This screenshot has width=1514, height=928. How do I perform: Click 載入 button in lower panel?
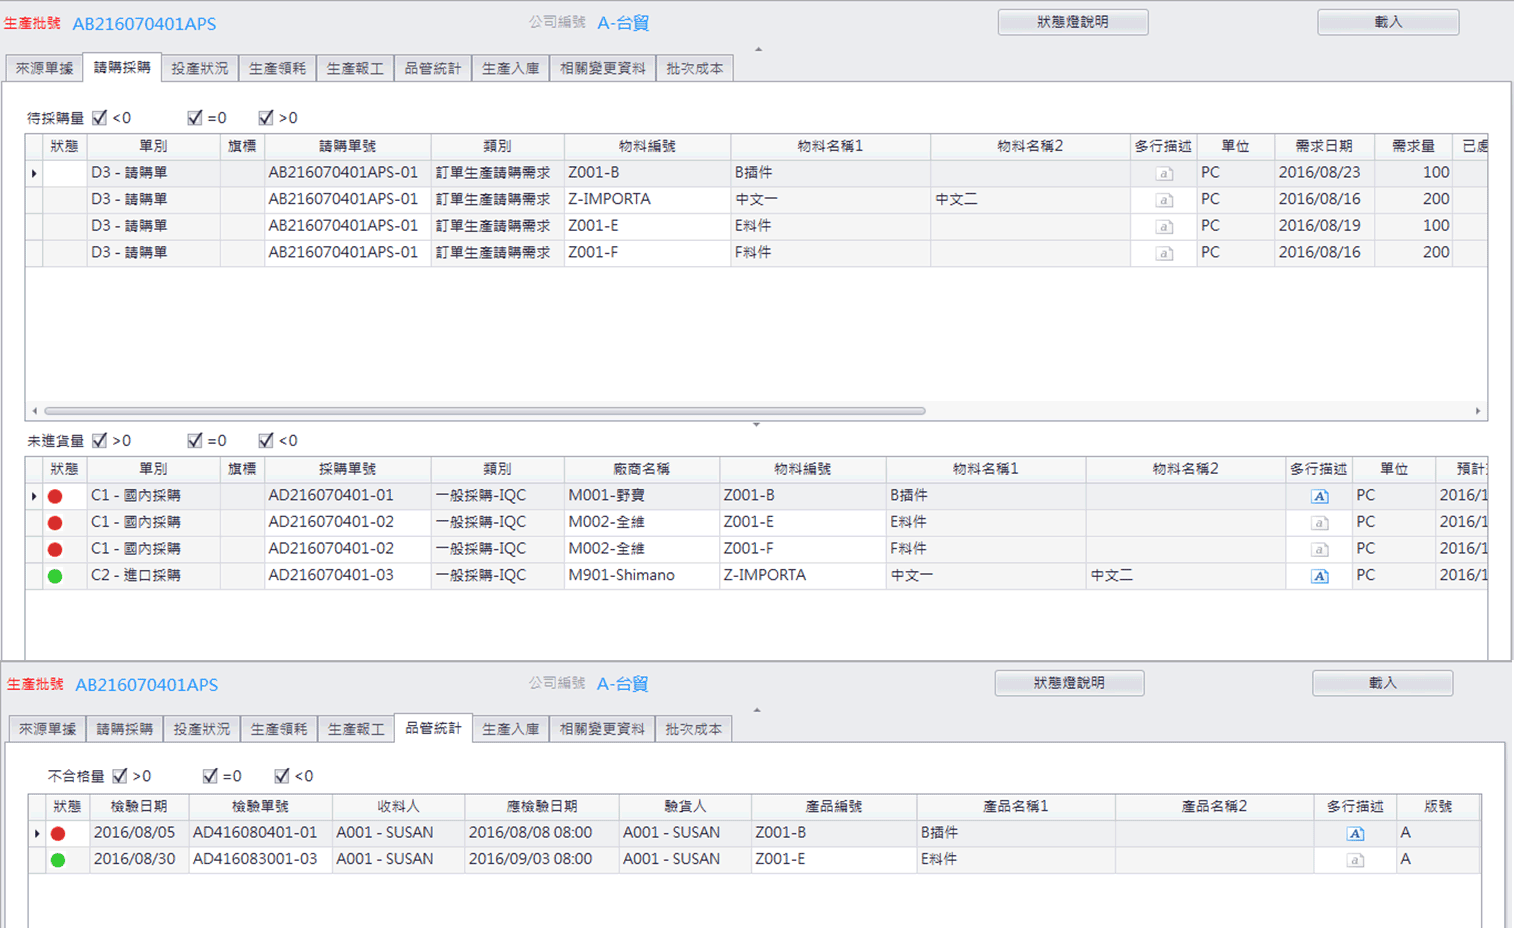pyautogui.click(x=1382, y=683)
